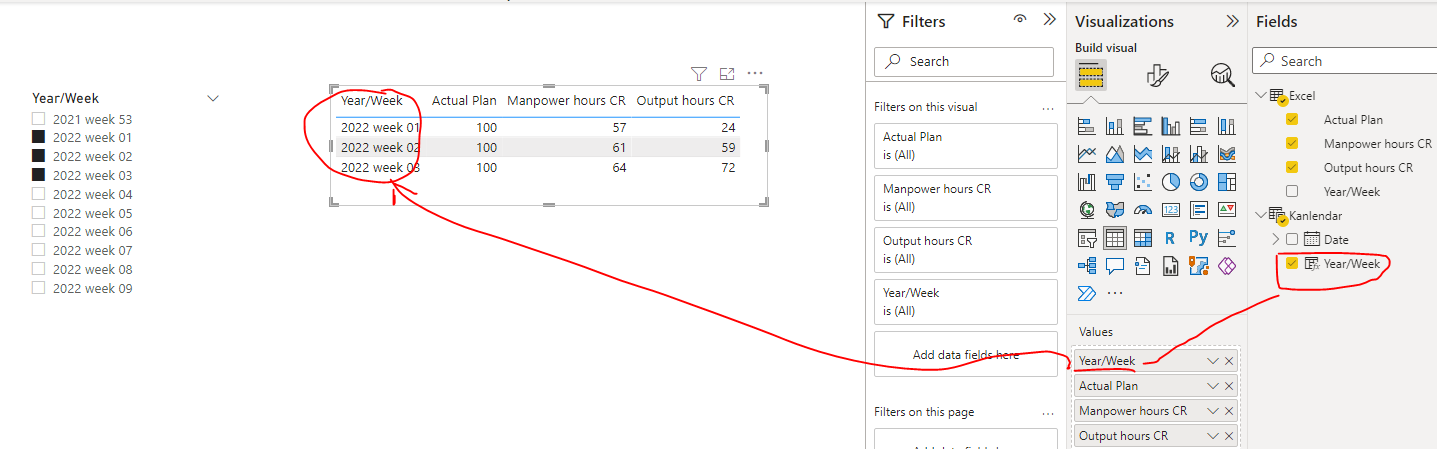The height and width of the screenshot is (449, 1437).
Task: Select the Python visual icon
Action: (x=1199, y=238)
